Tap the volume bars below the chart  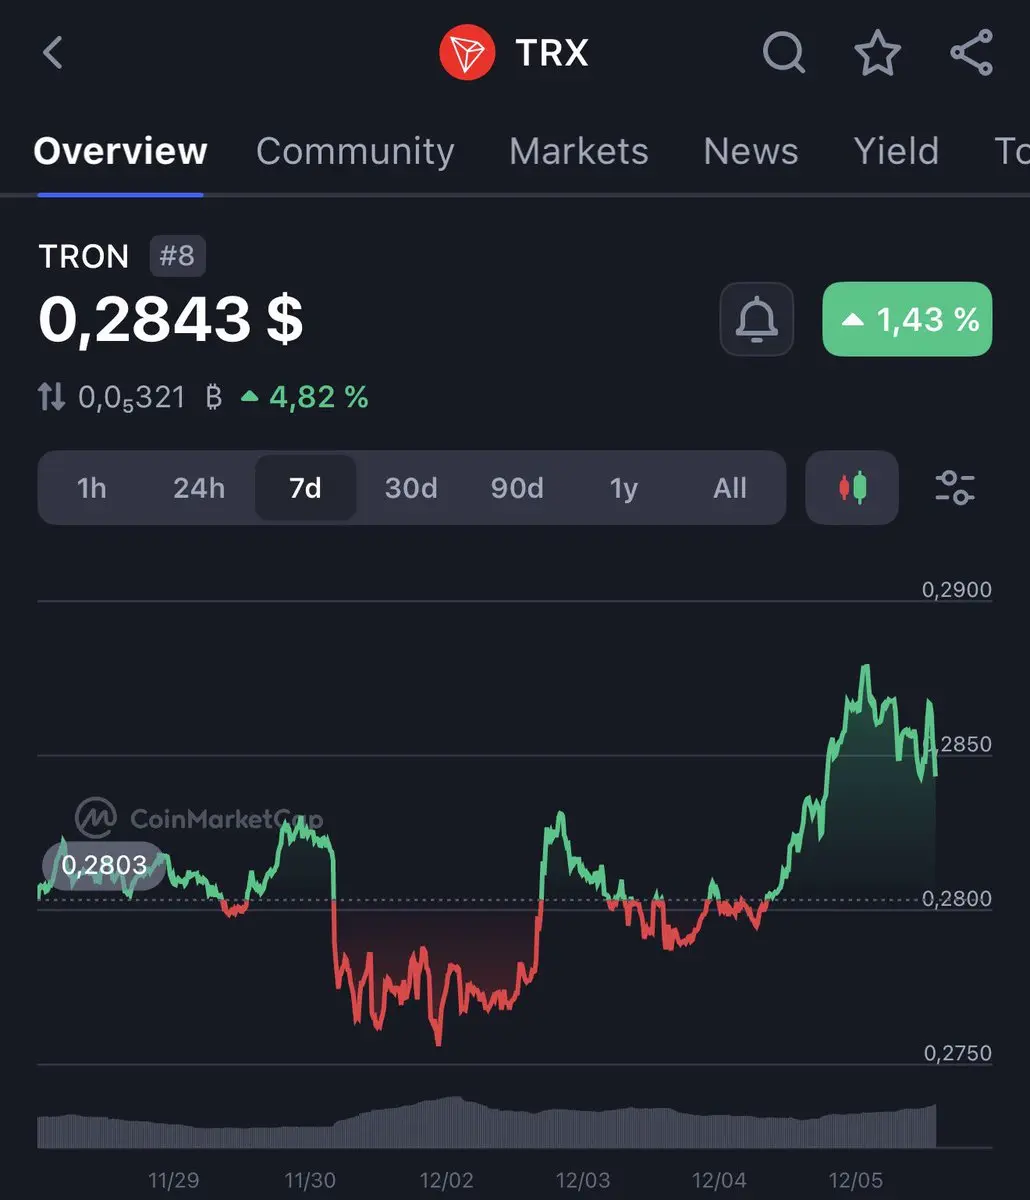click(x=487, y=1122)
